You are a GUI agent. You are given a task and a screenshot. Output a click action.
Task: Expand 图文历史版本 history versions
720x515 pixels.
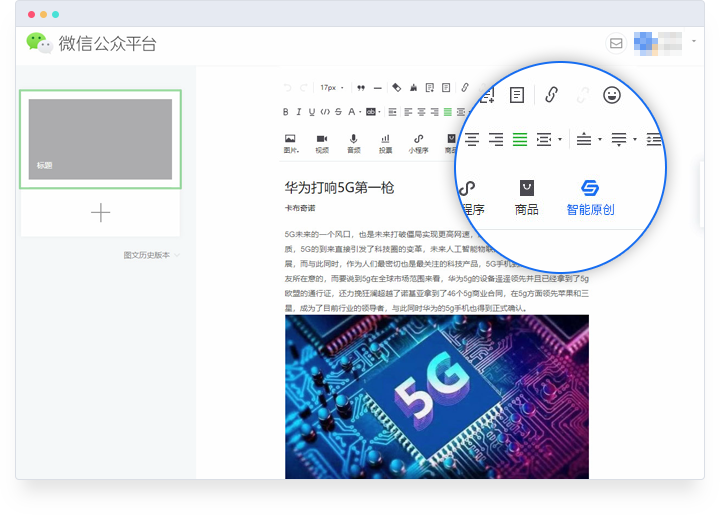click(x=151, y=255)
